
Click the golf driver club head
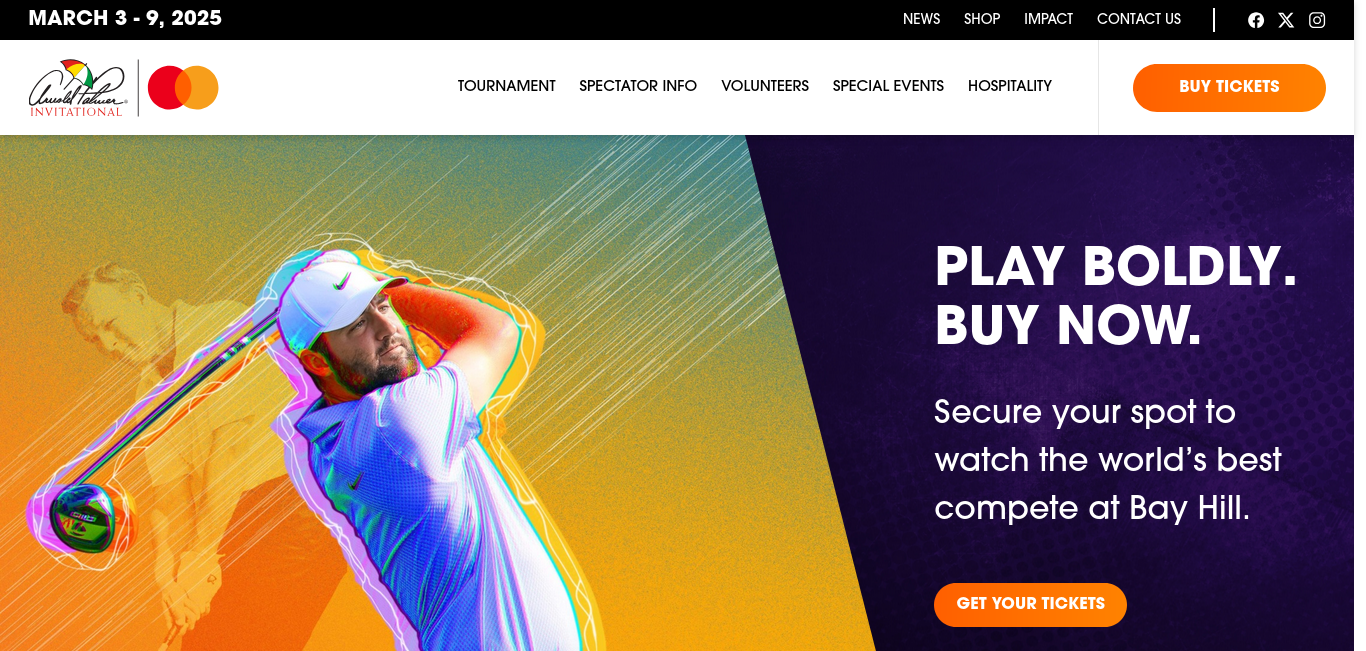click(82, 515)
